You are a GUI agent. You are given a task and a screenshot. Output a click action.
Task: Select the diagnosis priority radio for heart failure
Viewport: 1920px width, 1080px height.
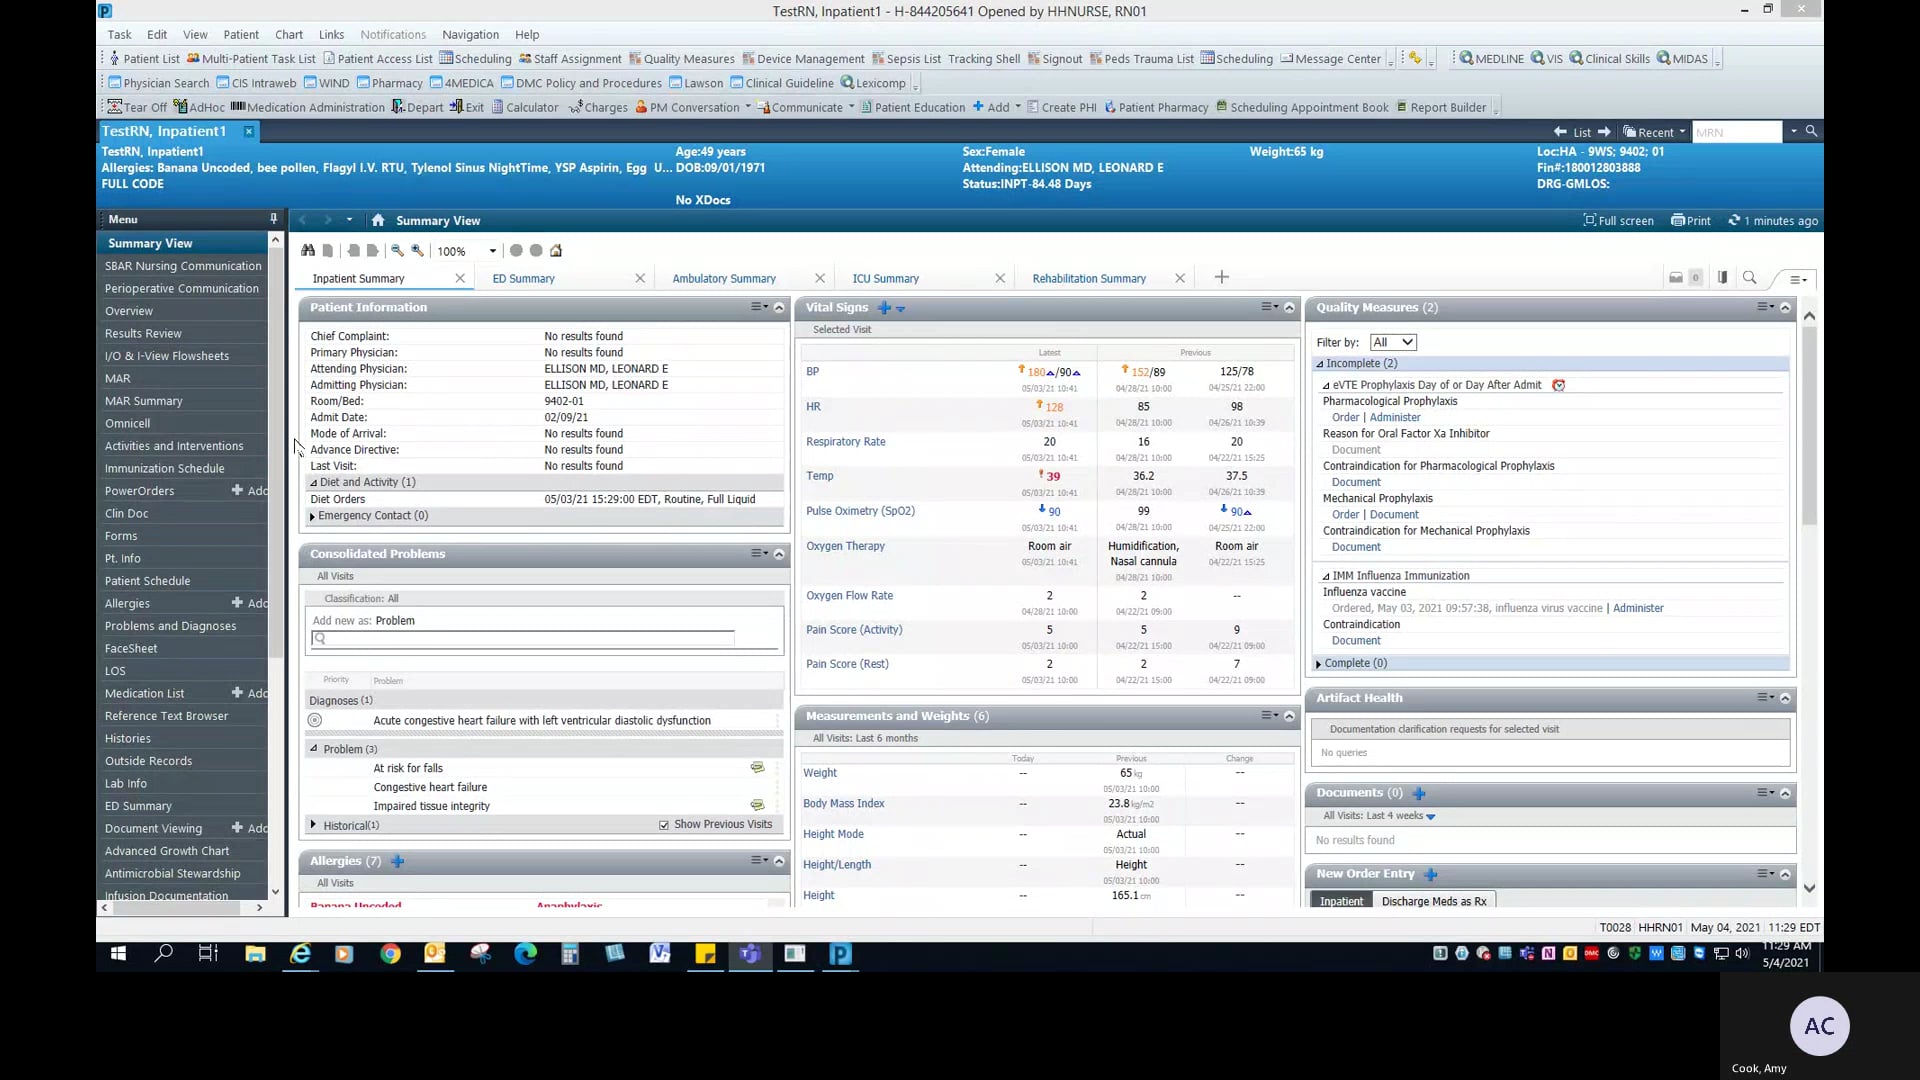315,720
